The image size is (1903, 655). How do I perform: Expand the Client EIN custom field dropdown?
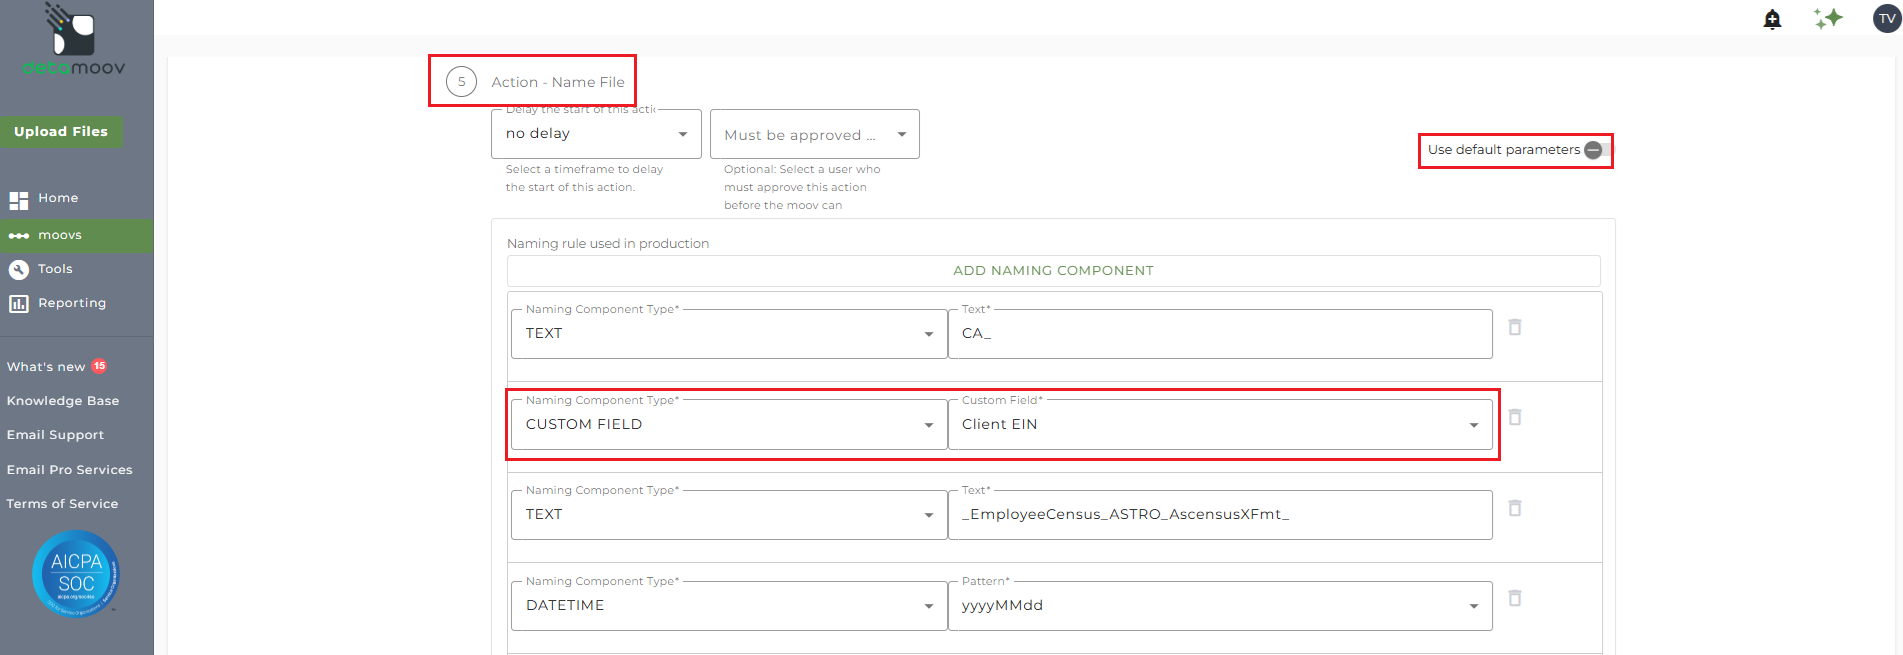point(1219,425)
